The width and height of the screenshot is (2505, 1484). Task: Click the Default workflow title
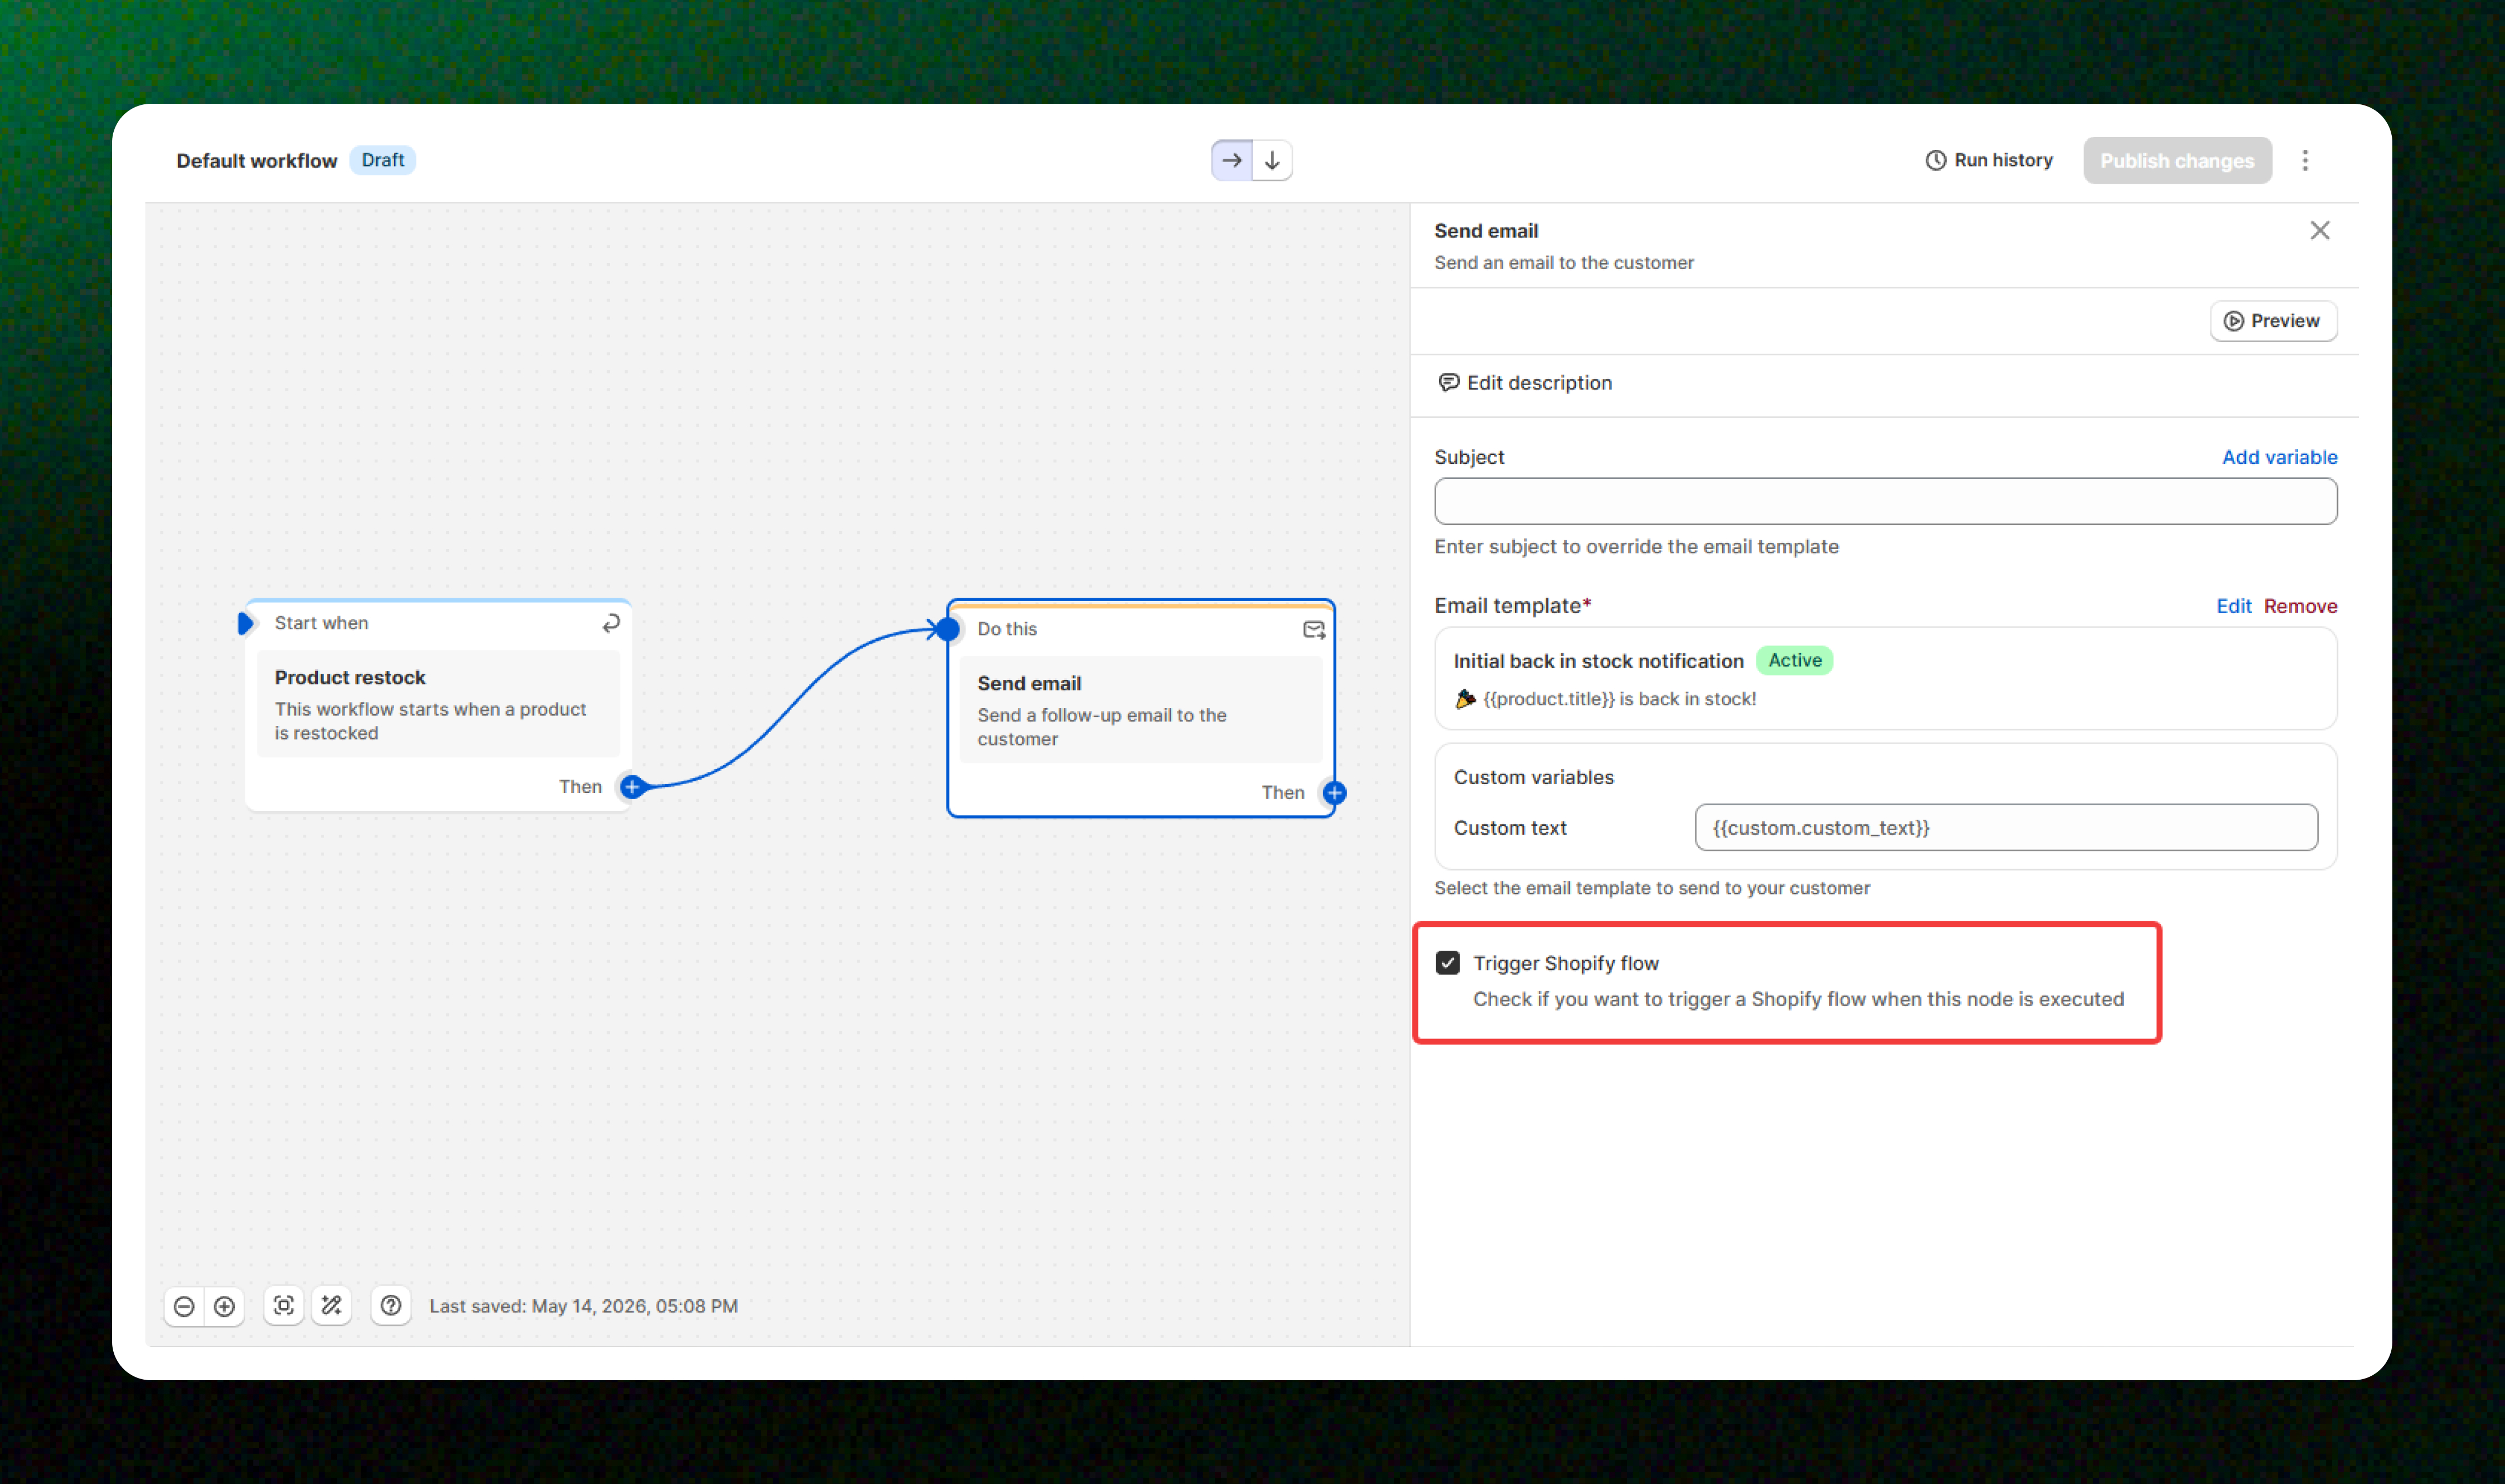click(x=257, y=161)
